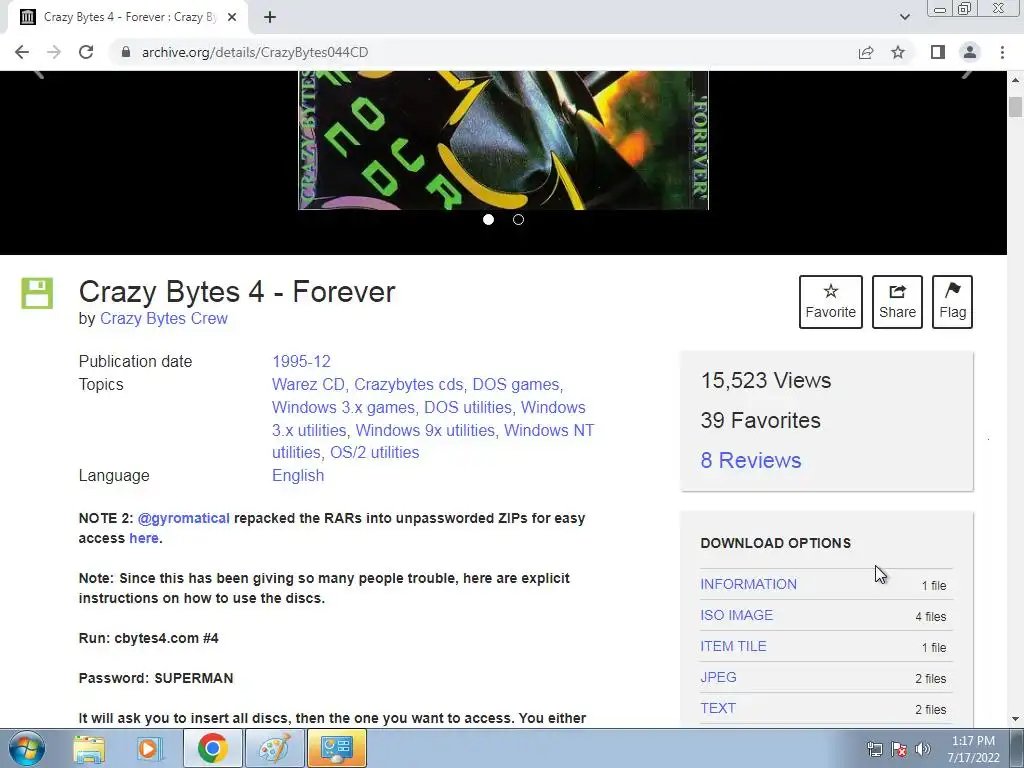Click the volume speaker tray icon

[923, 749]
